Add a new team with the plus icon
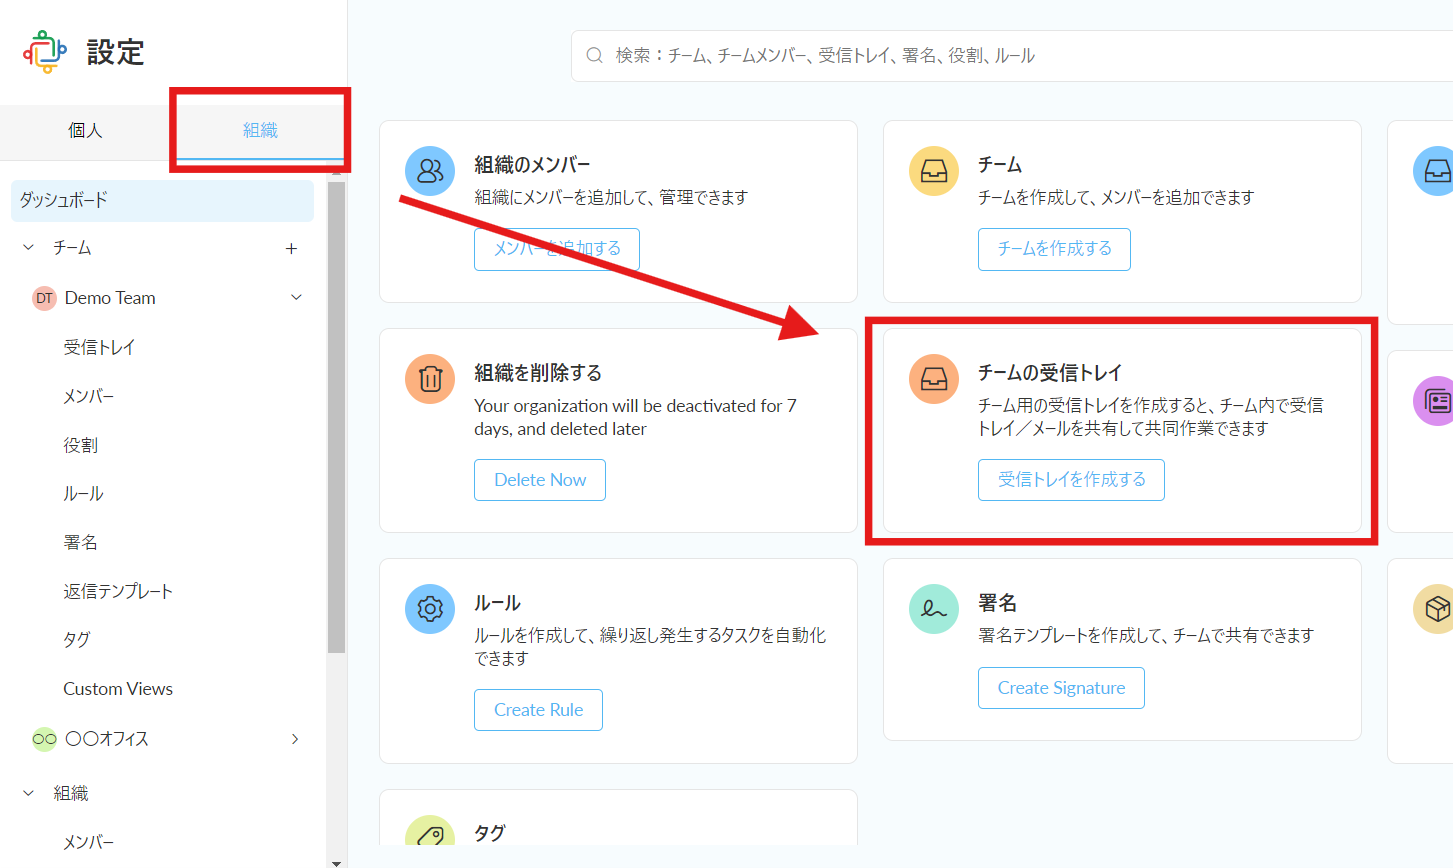 pos(291,248)
